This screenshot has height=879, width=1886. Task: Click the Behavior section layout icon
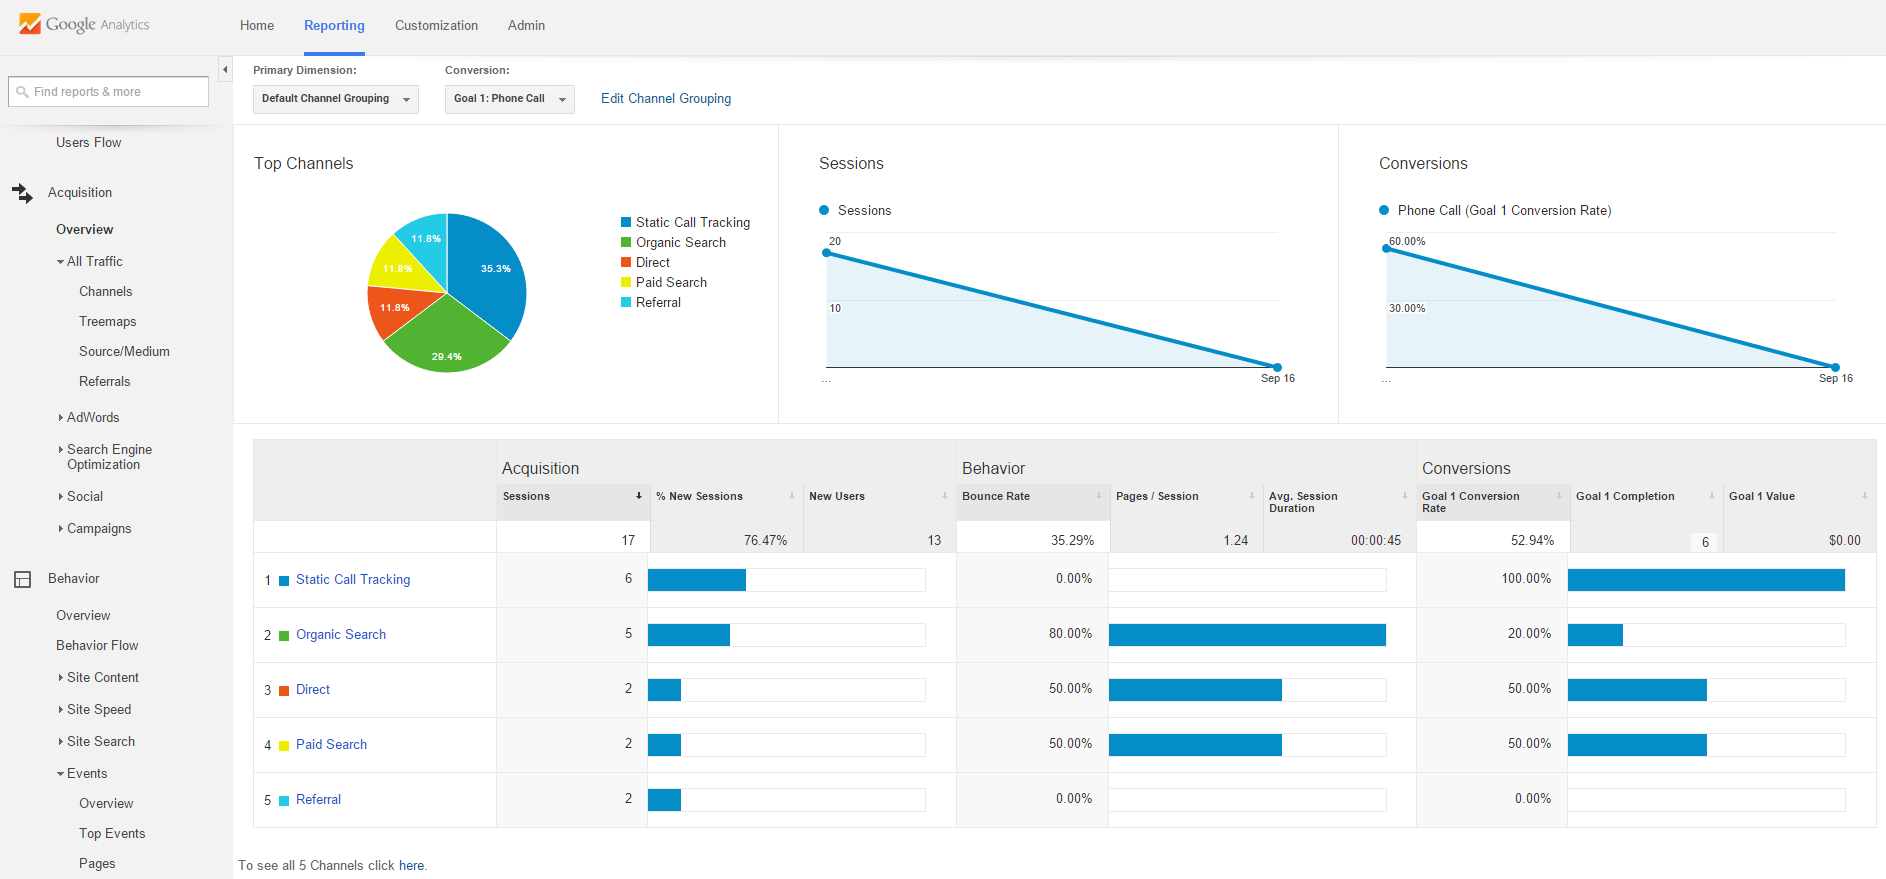[x=22, y=579]
